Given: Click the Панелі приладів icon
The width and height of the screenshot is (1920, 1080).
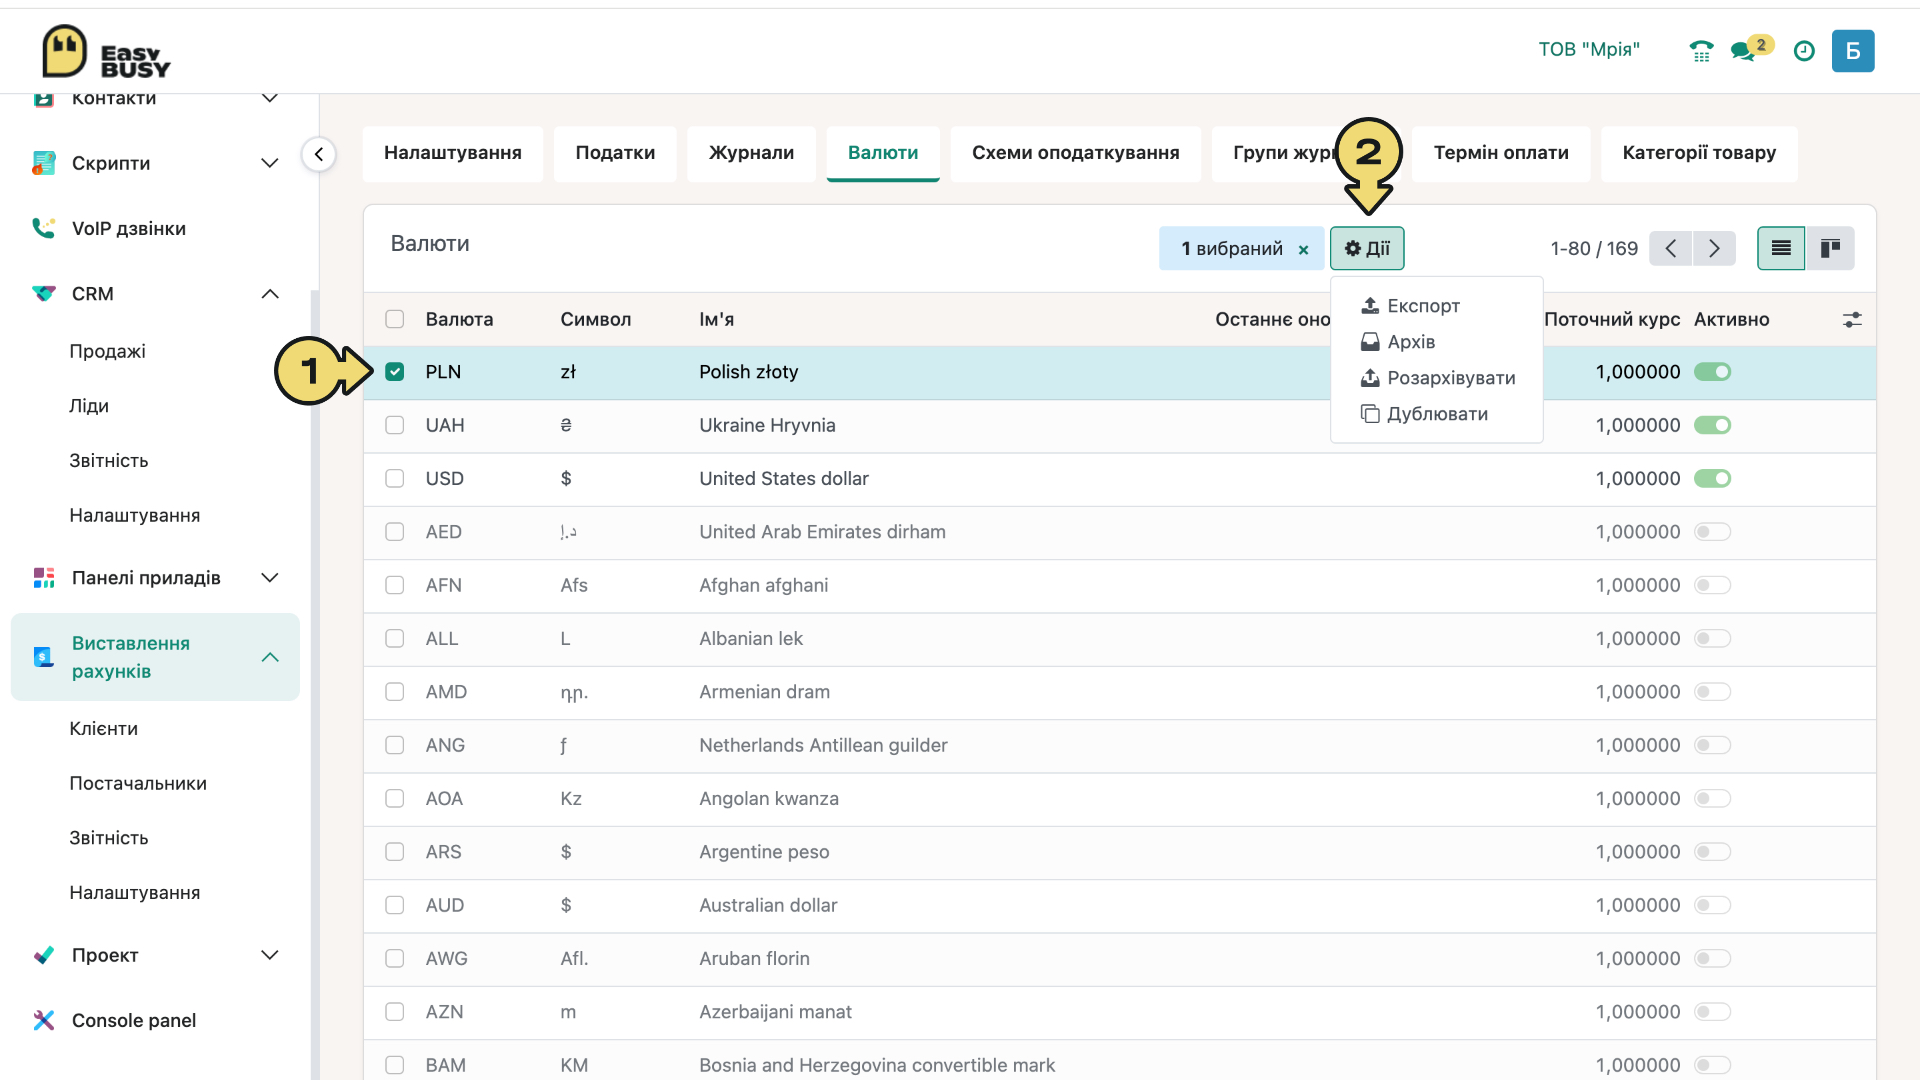Looking at the screenshot, I should click(x=44, y=578).
